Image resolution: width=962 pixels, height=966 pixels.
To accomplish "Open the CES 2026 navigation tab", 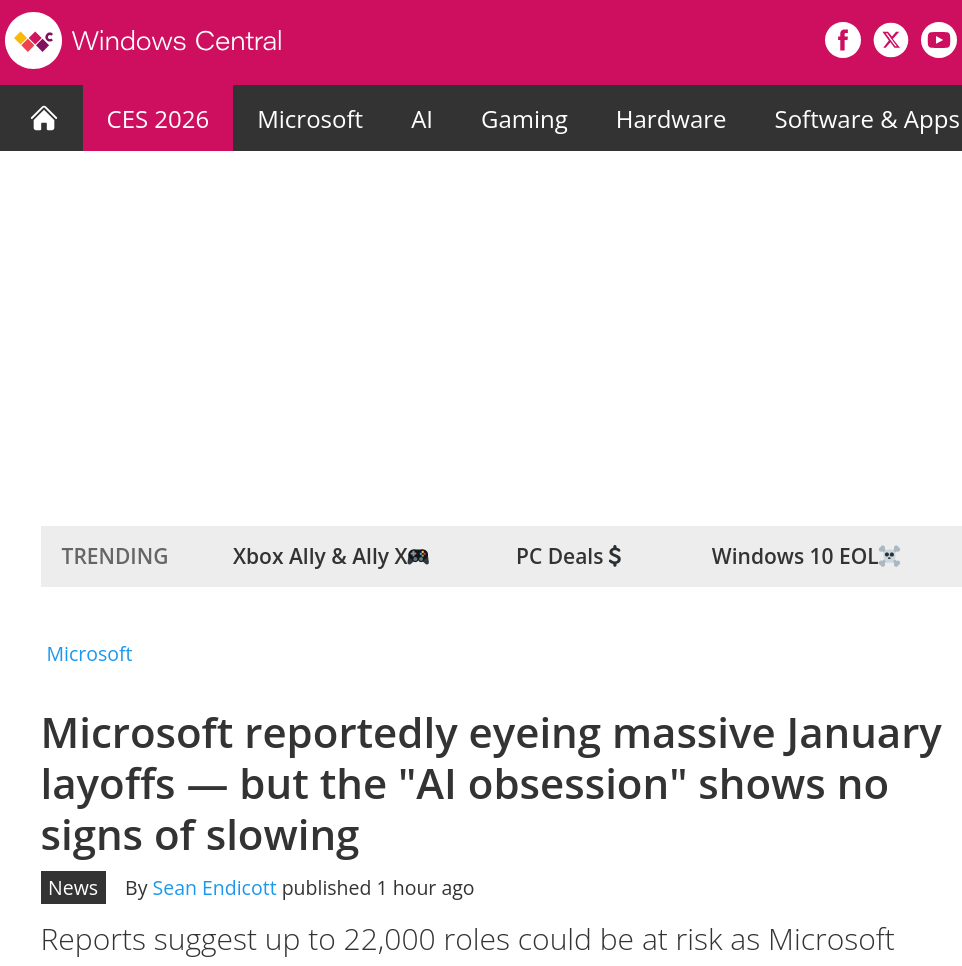I will [x=158, y=119].
